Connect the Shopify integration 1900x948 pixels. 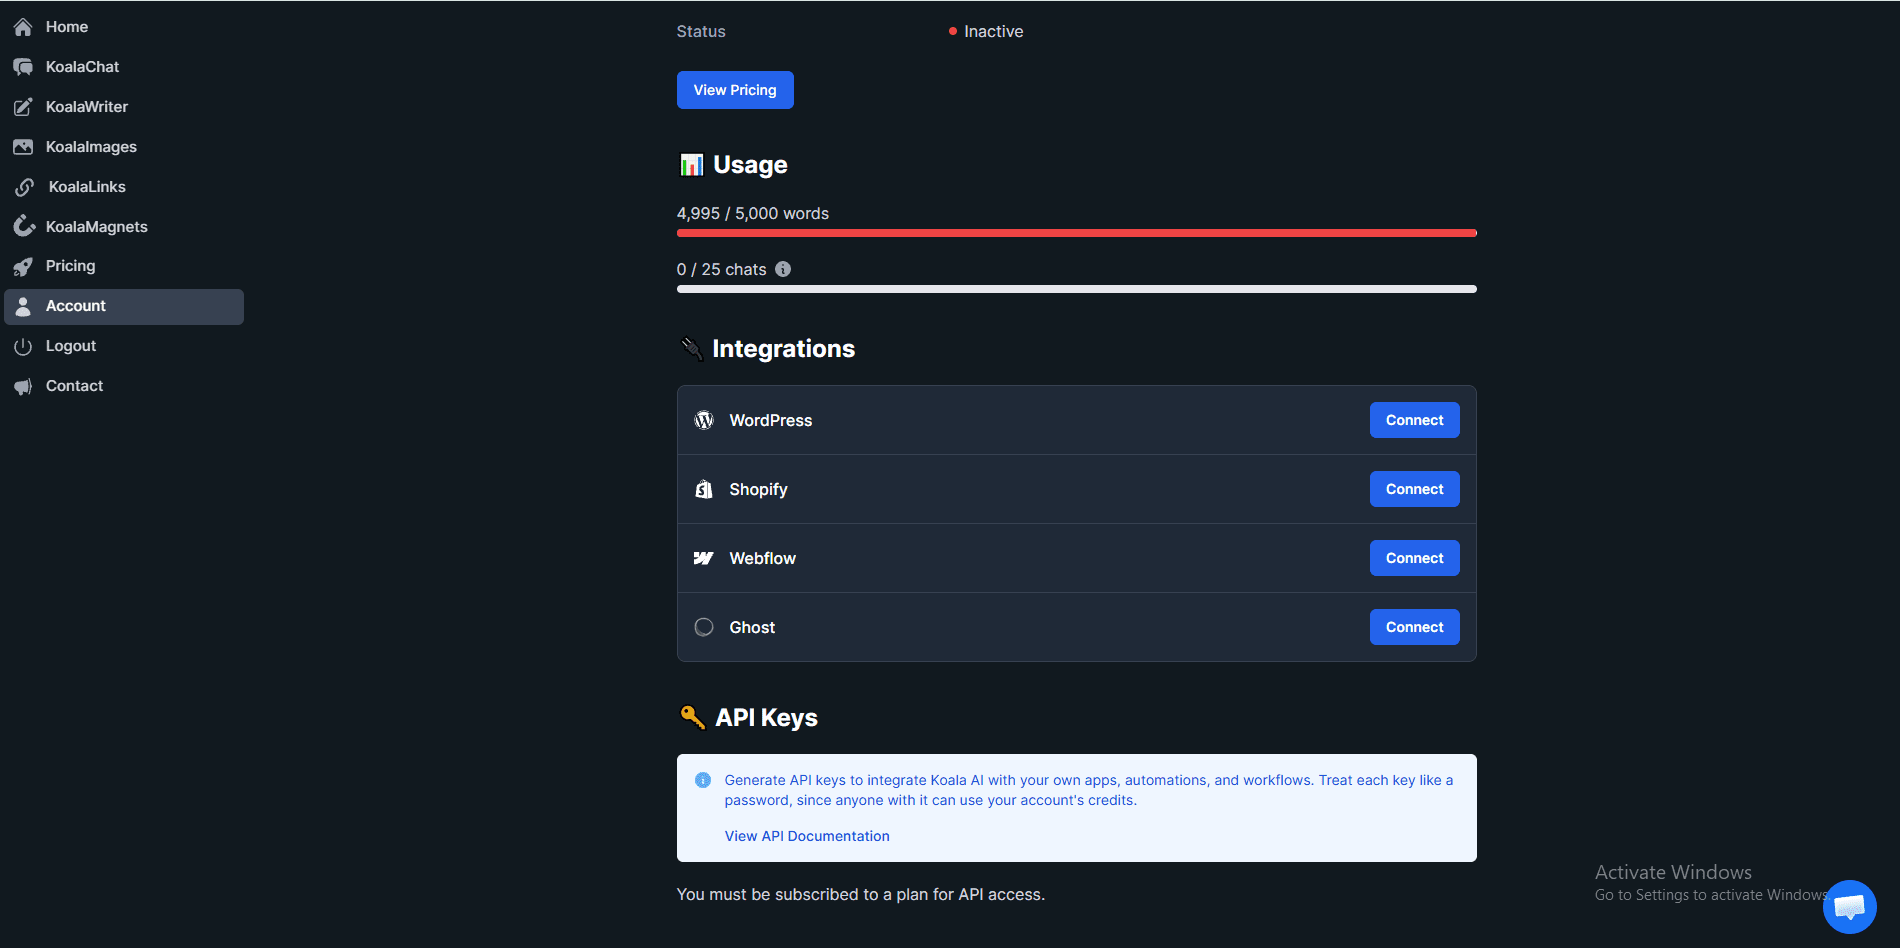tap(1414, 489)
